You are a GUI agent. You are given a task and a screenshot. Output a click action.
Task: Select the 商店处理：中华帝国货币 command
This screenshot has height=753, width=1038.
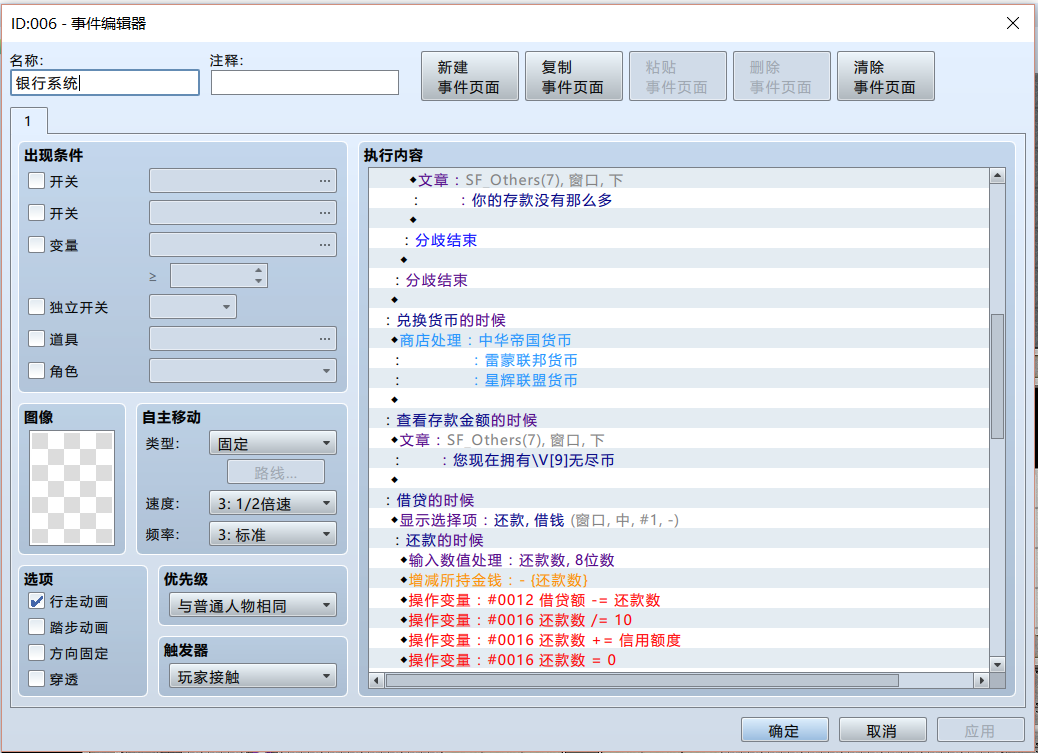pos(679,340)
